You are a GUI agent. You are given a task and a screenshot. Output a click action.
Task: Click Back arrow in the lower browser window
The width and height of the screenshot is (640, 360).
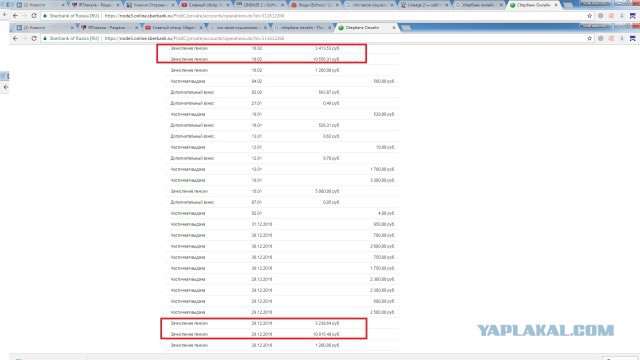coord(15,38)
